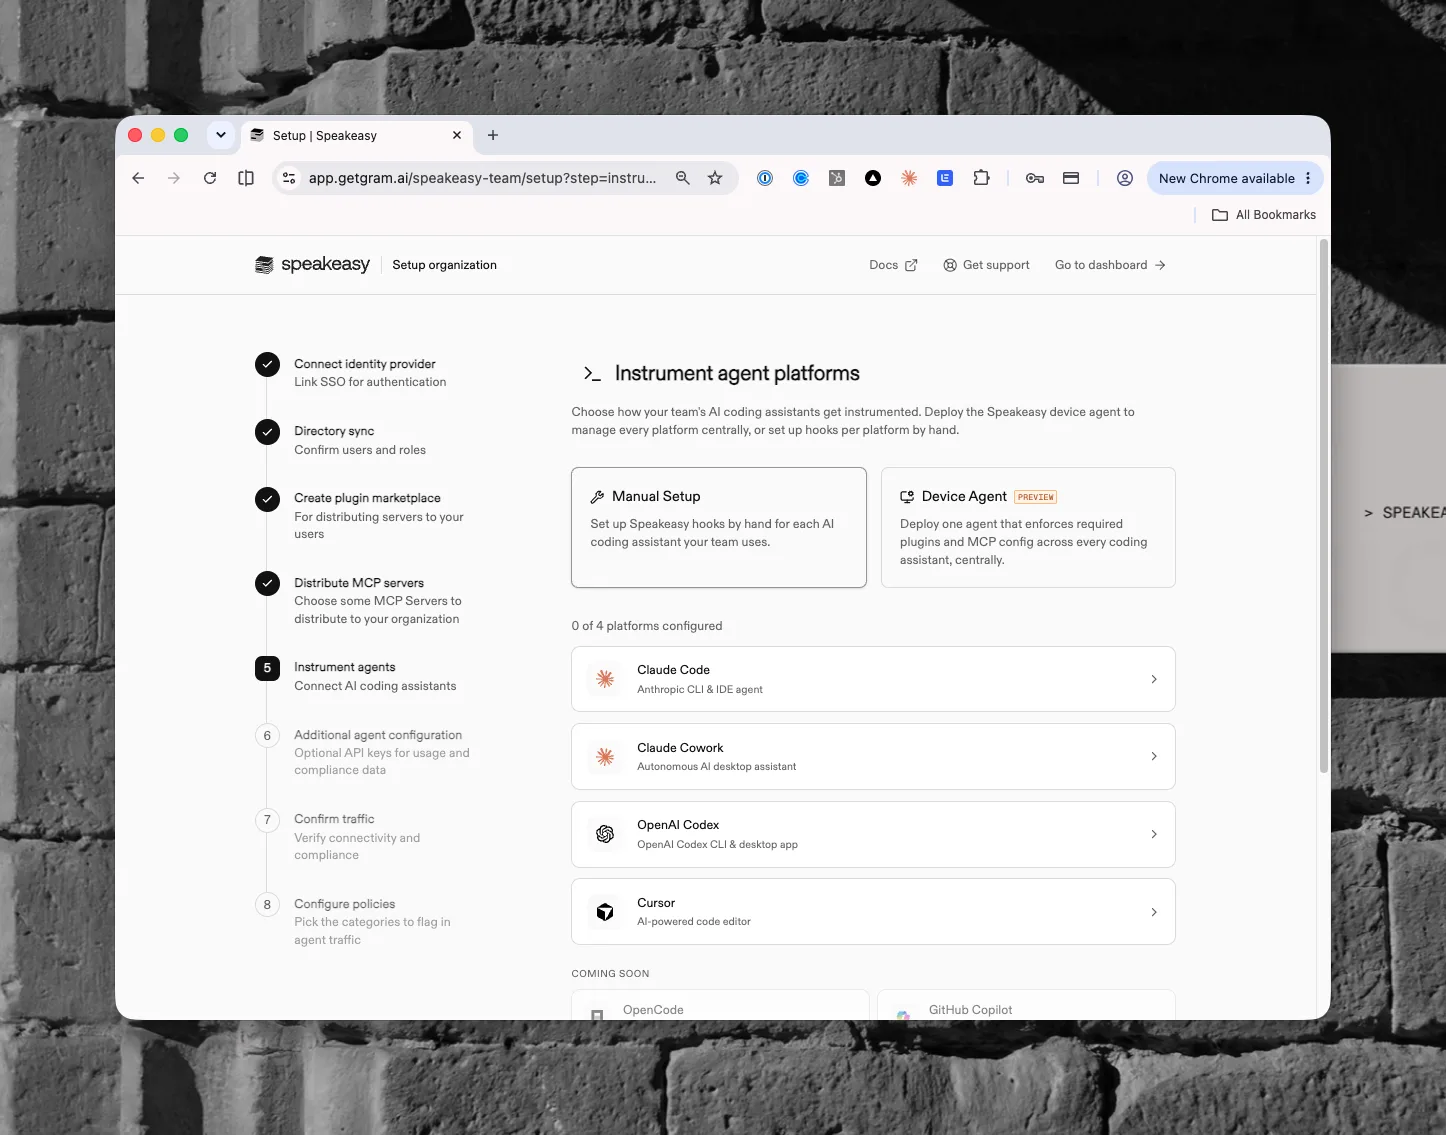Click the completed Connect identity provider checkmark
The height and width of the screenshot is (1135, 1446).
point(267,364)
